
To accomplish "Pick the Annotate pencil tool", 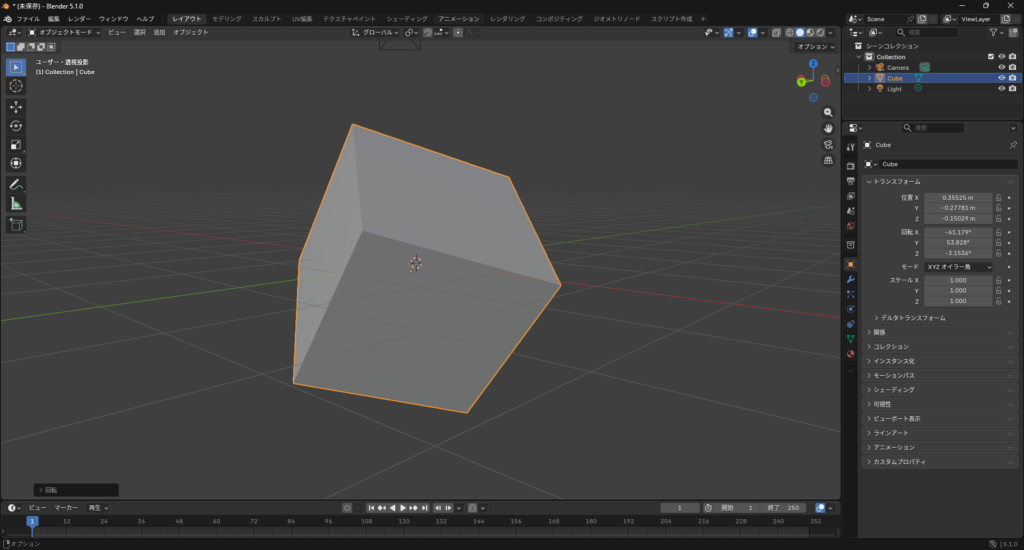I will [x=16, y=184].
